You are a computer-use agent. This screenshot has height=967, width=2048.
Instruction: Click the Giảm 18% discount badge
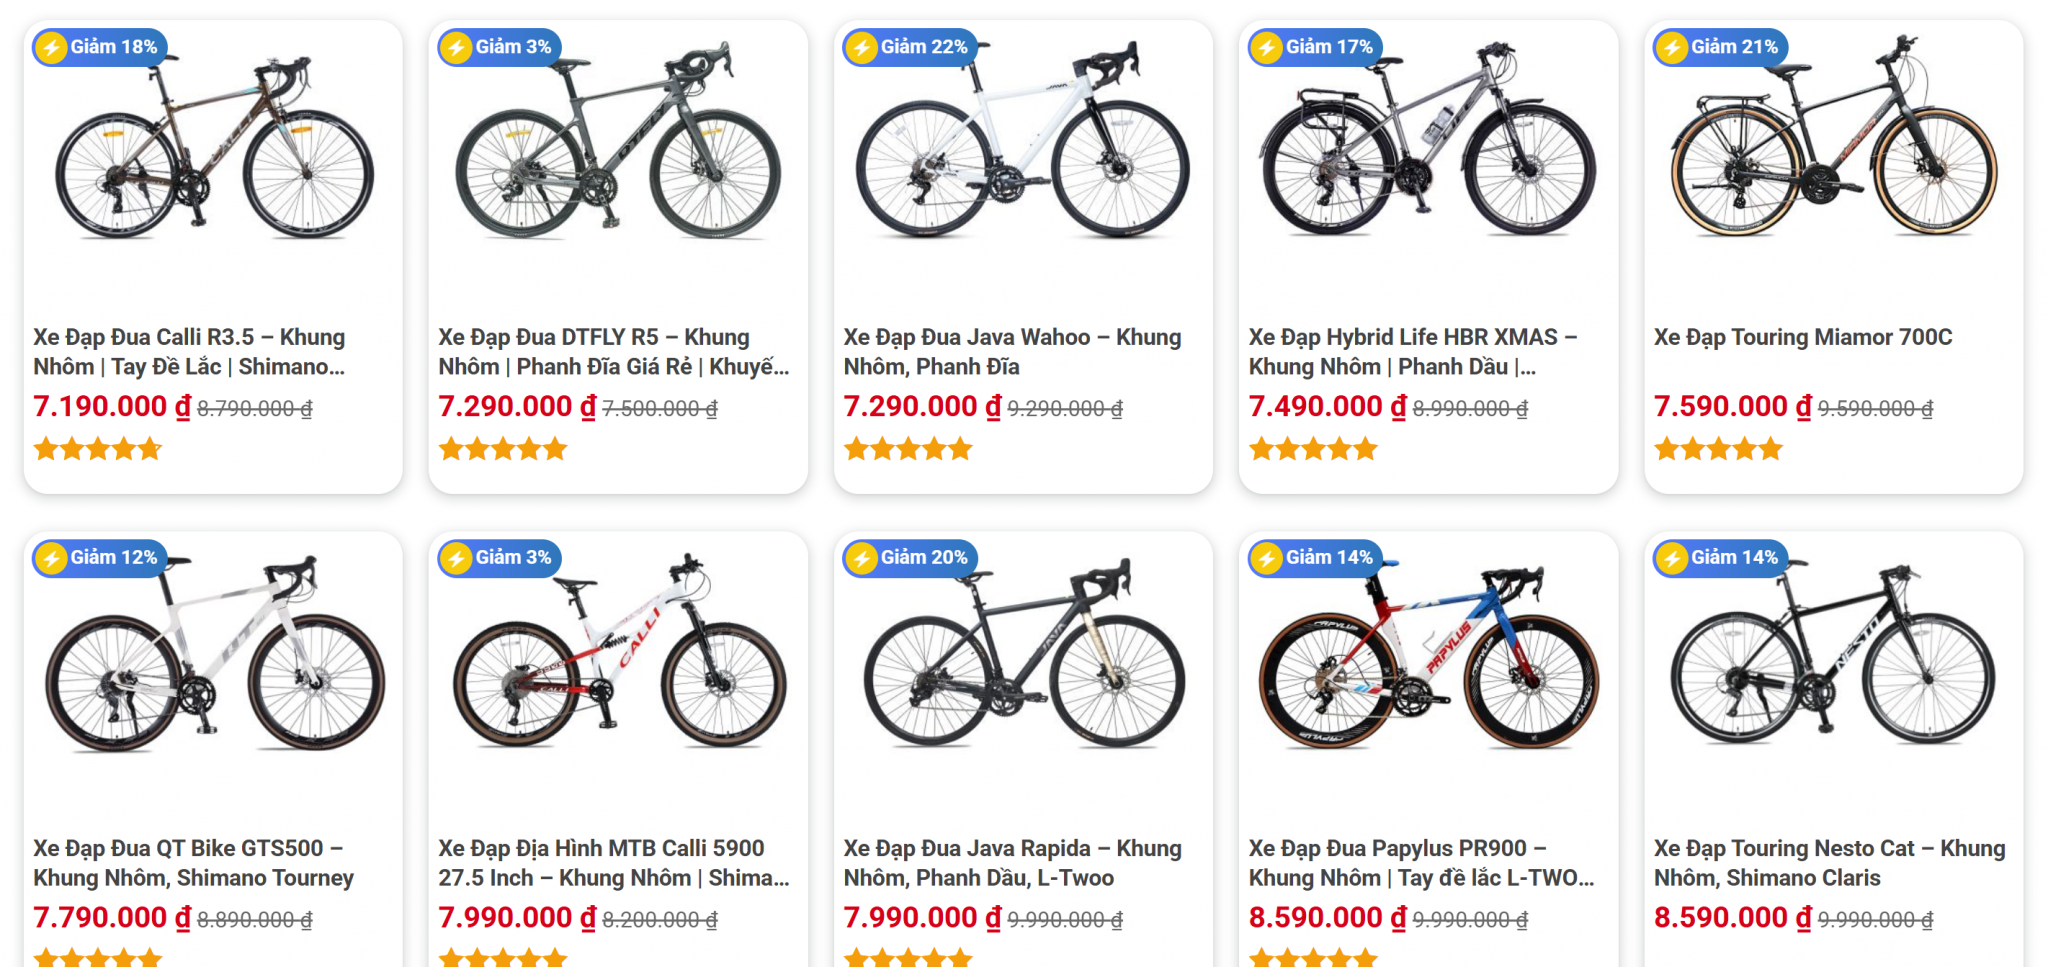tap(98, 47)
